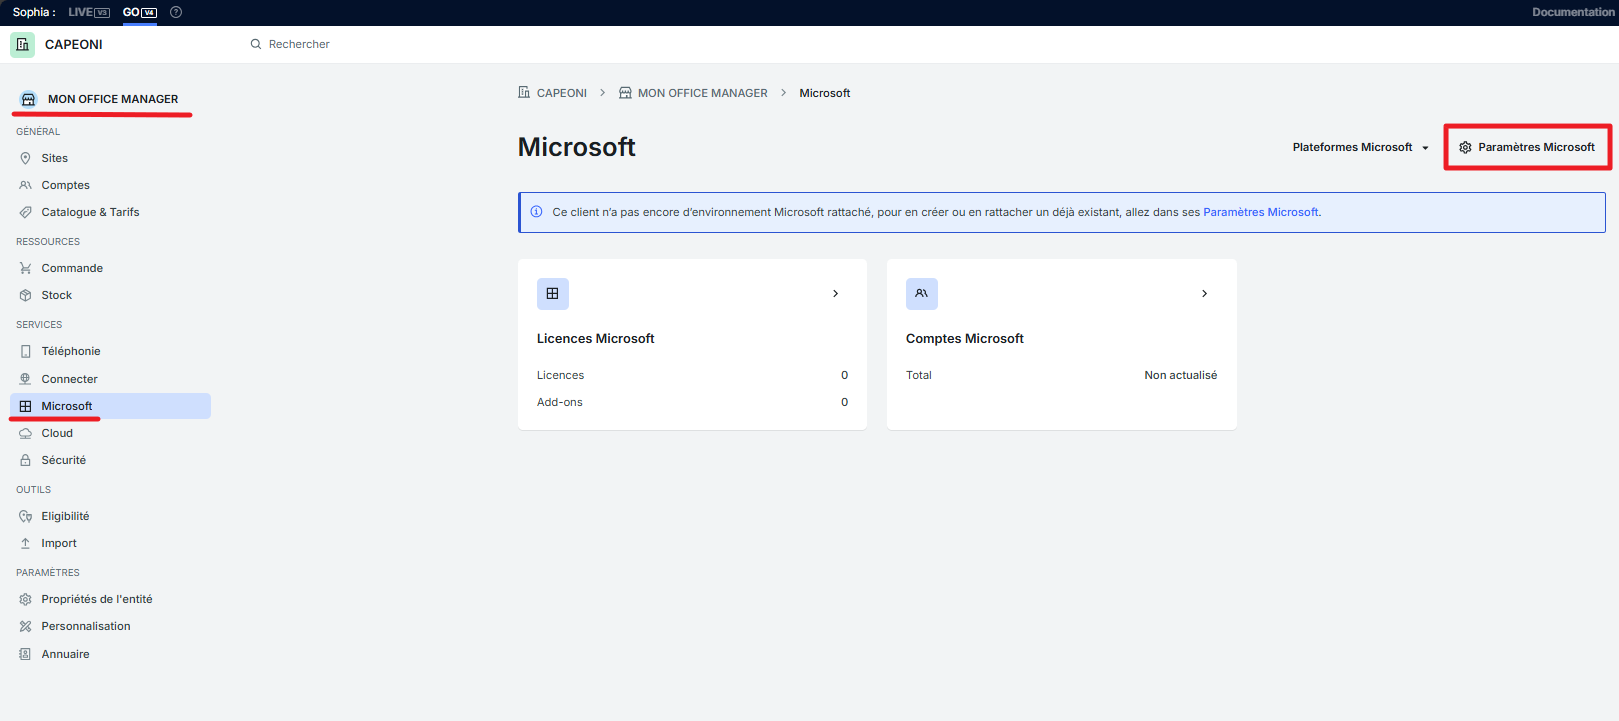1619x721 pixels.
Task: Click the Commande cart icon
Action: 26,268
